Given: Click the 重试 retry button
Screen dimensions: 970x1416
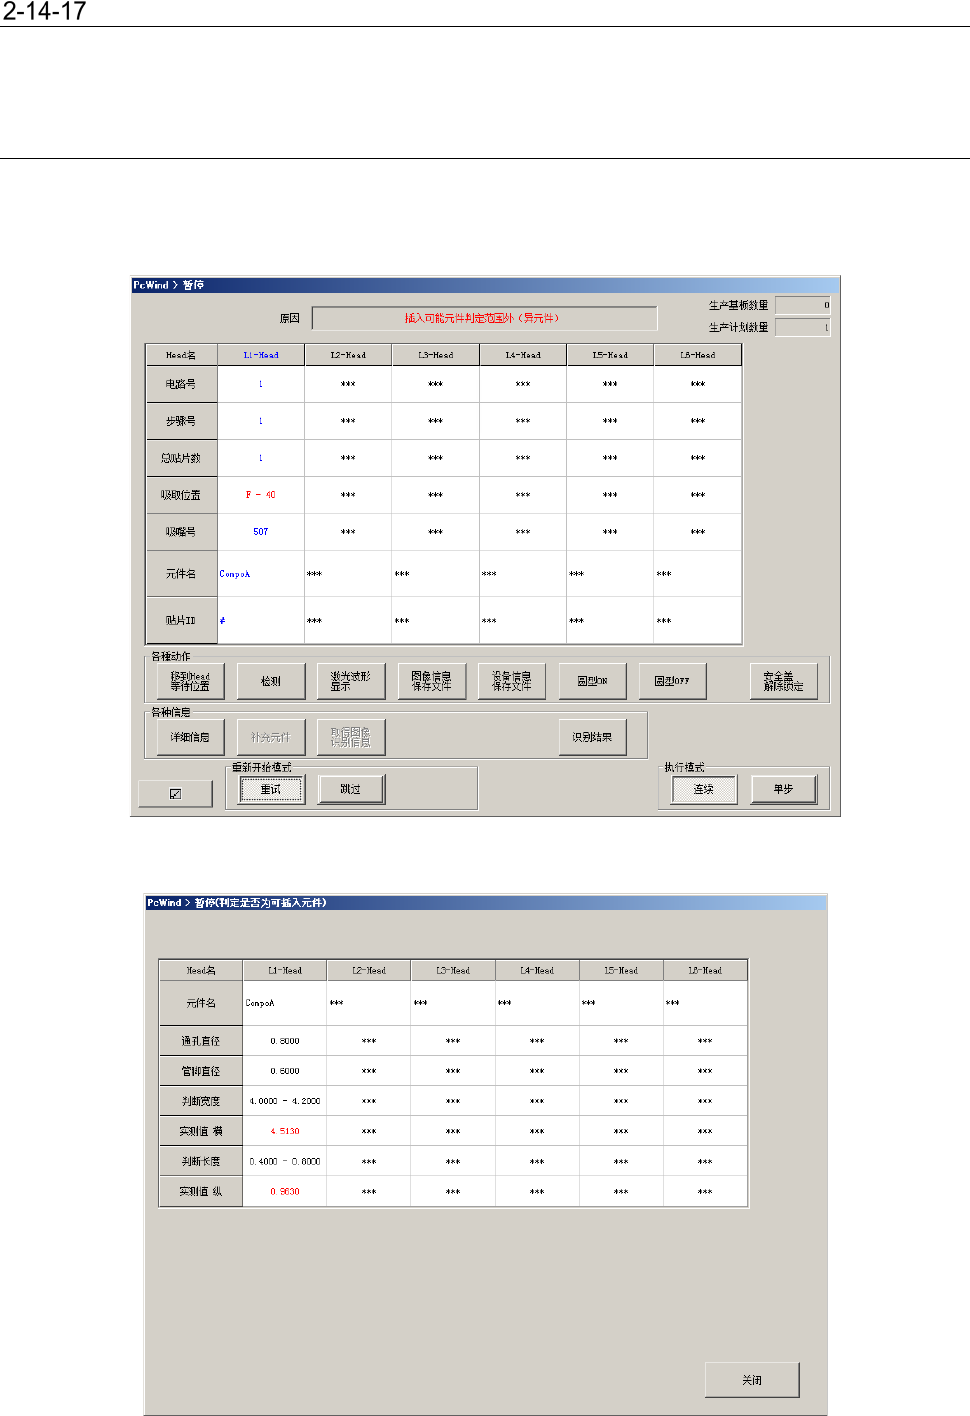Looking at the screenshot, I should click(271, 789).
